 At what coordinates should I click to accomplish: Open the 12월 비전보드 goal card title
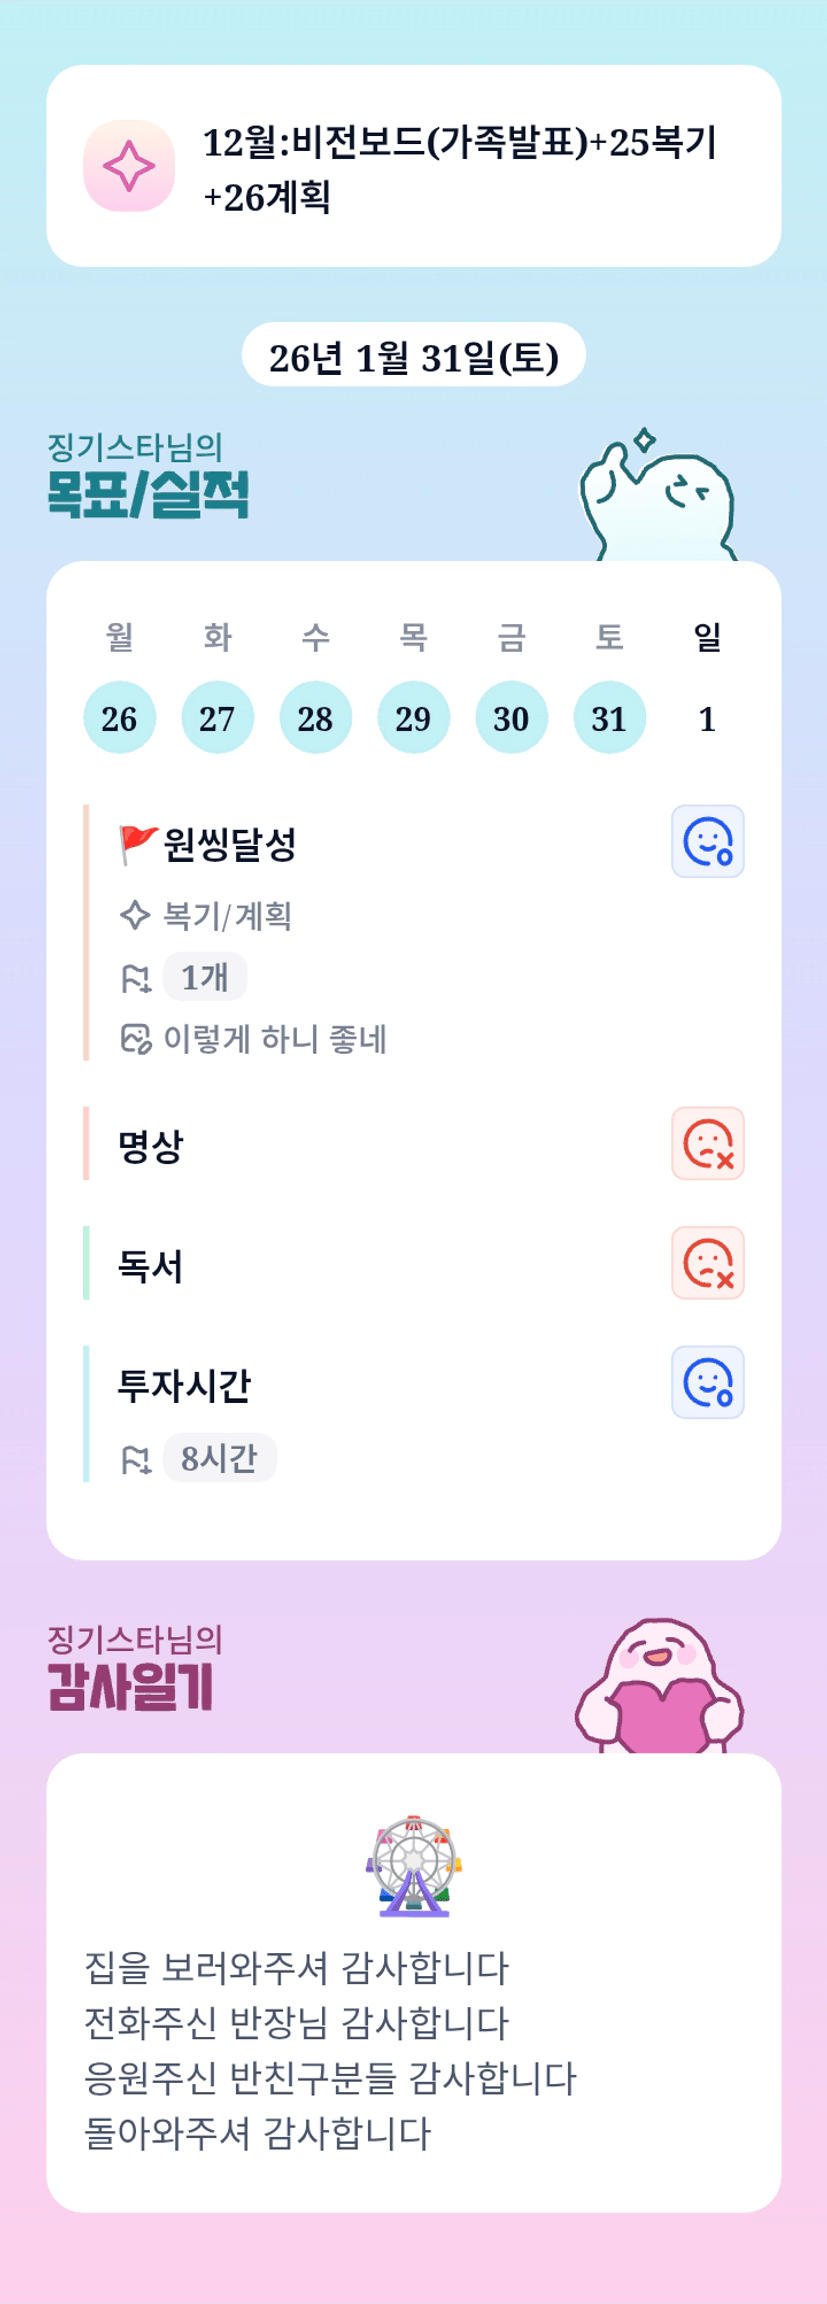(460, 168)
